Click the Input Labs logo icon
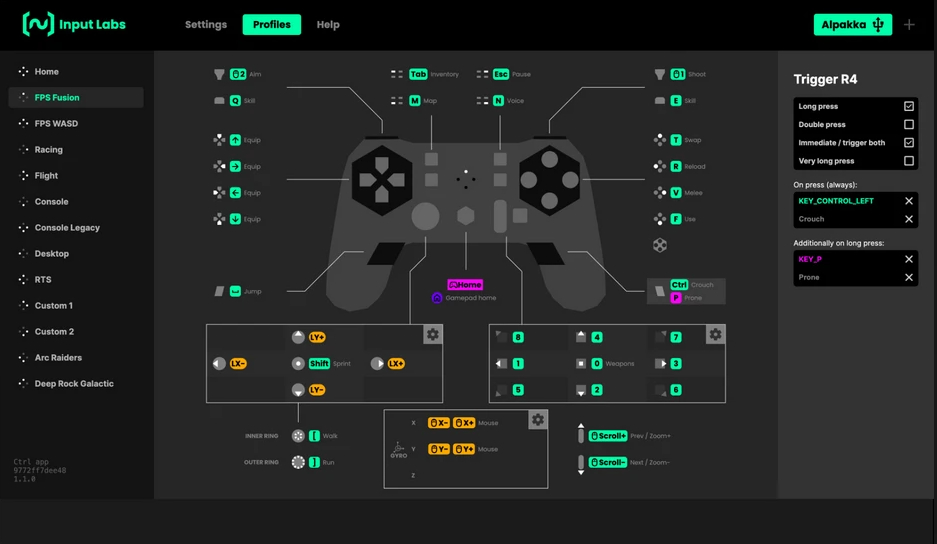The image size is (937, 544). (x=38, y=24)
